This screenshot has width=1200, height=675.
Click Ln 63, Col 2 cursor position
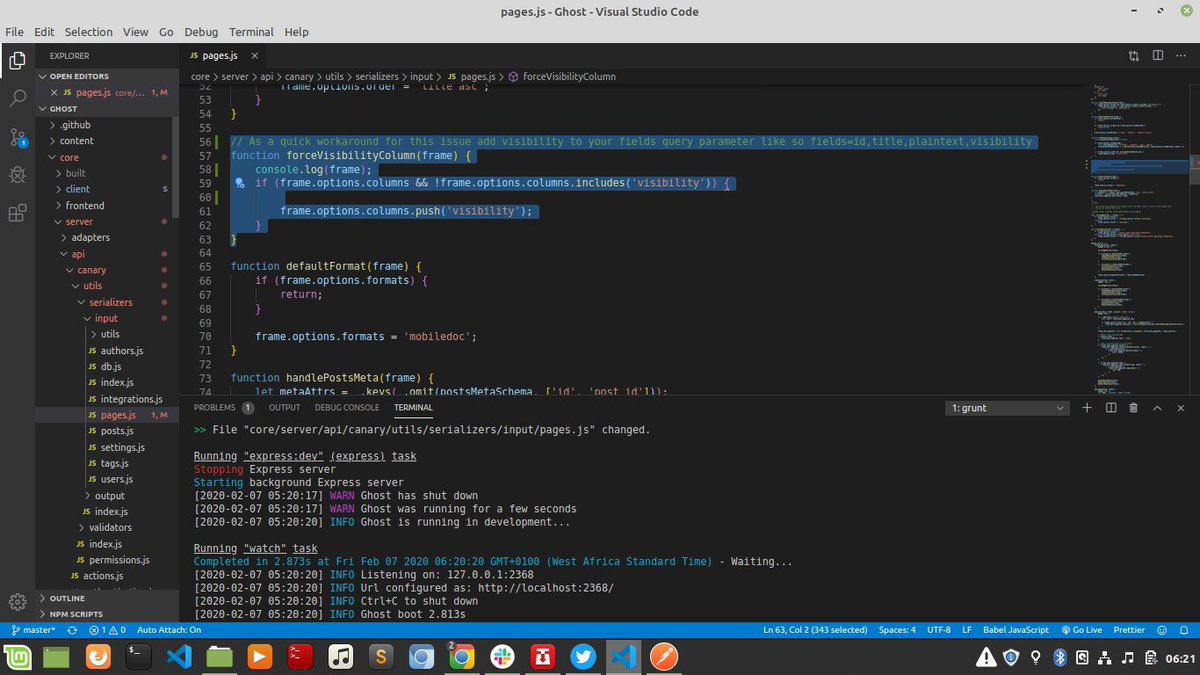point(815,630)
